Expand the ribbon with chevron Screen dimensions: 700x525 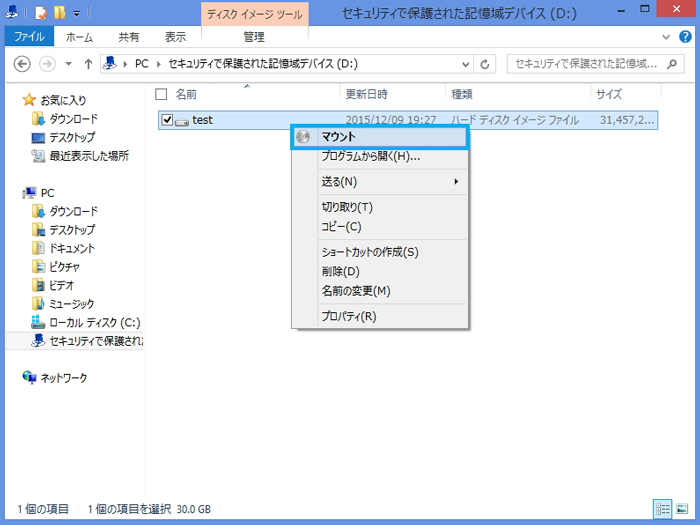(x=666, y=37)
